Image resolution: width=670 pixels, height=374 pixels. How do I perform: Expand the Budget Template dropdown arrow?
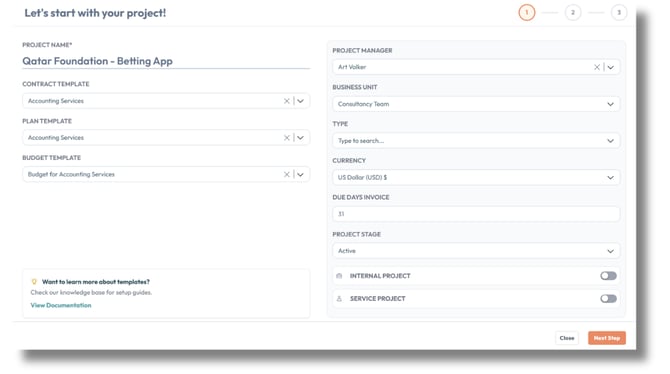click(300, 174)
